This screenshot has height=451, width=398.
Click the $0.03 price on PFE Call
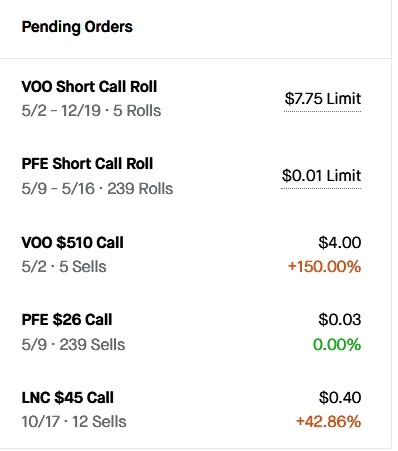click(x=340, y=320)
